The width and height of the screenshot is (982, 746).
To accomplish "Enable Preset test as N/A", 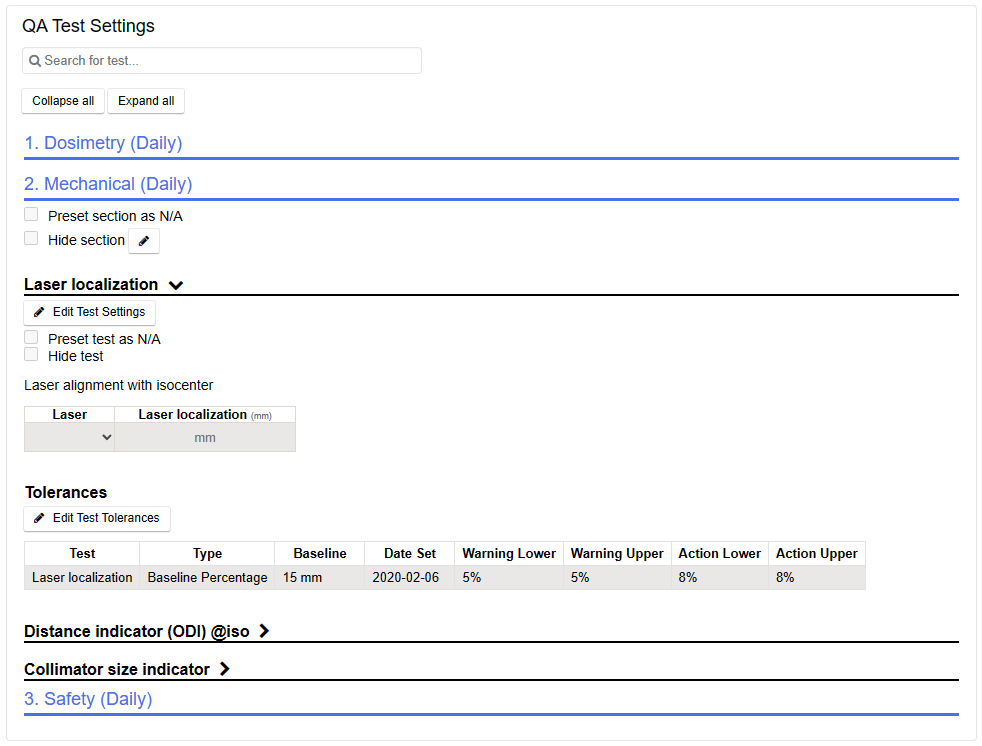I will pos(30,336).
